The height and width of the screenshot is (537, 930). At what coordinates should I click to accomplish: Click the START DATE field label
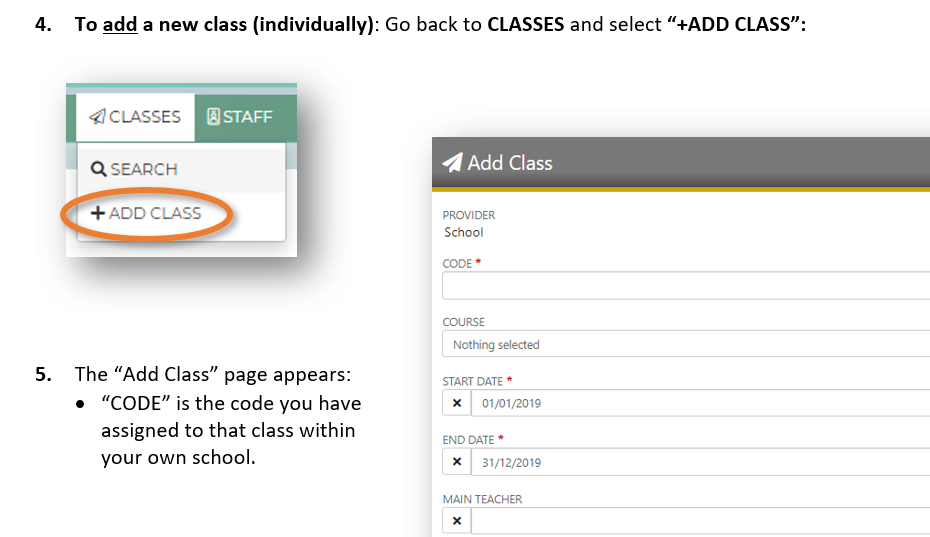(x=474, y=381)
